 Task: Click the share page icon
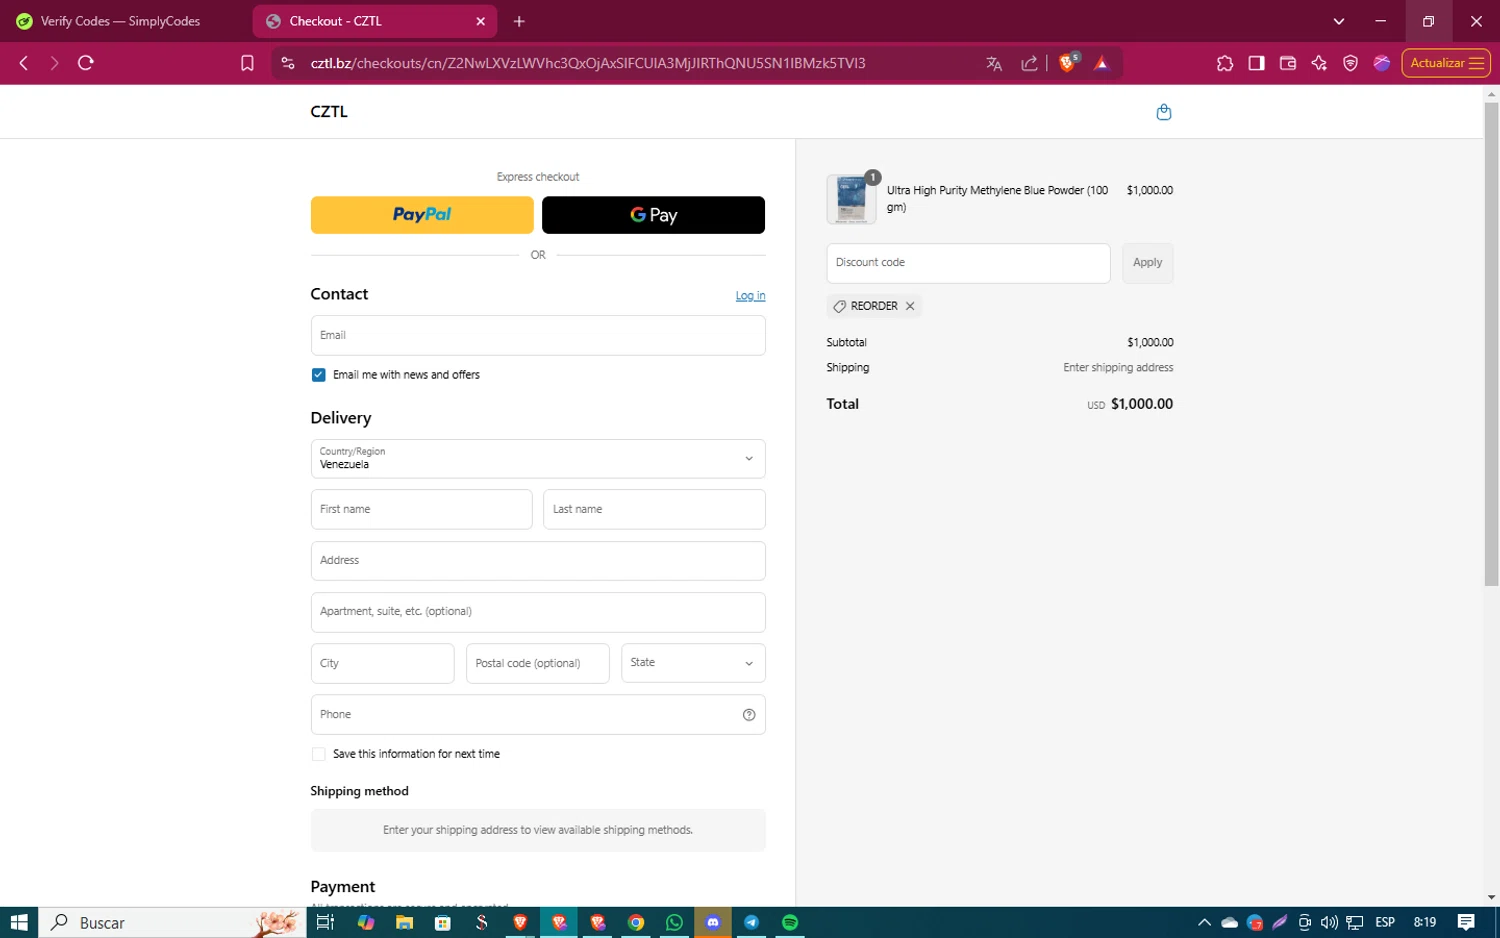tap(1029, 63)
